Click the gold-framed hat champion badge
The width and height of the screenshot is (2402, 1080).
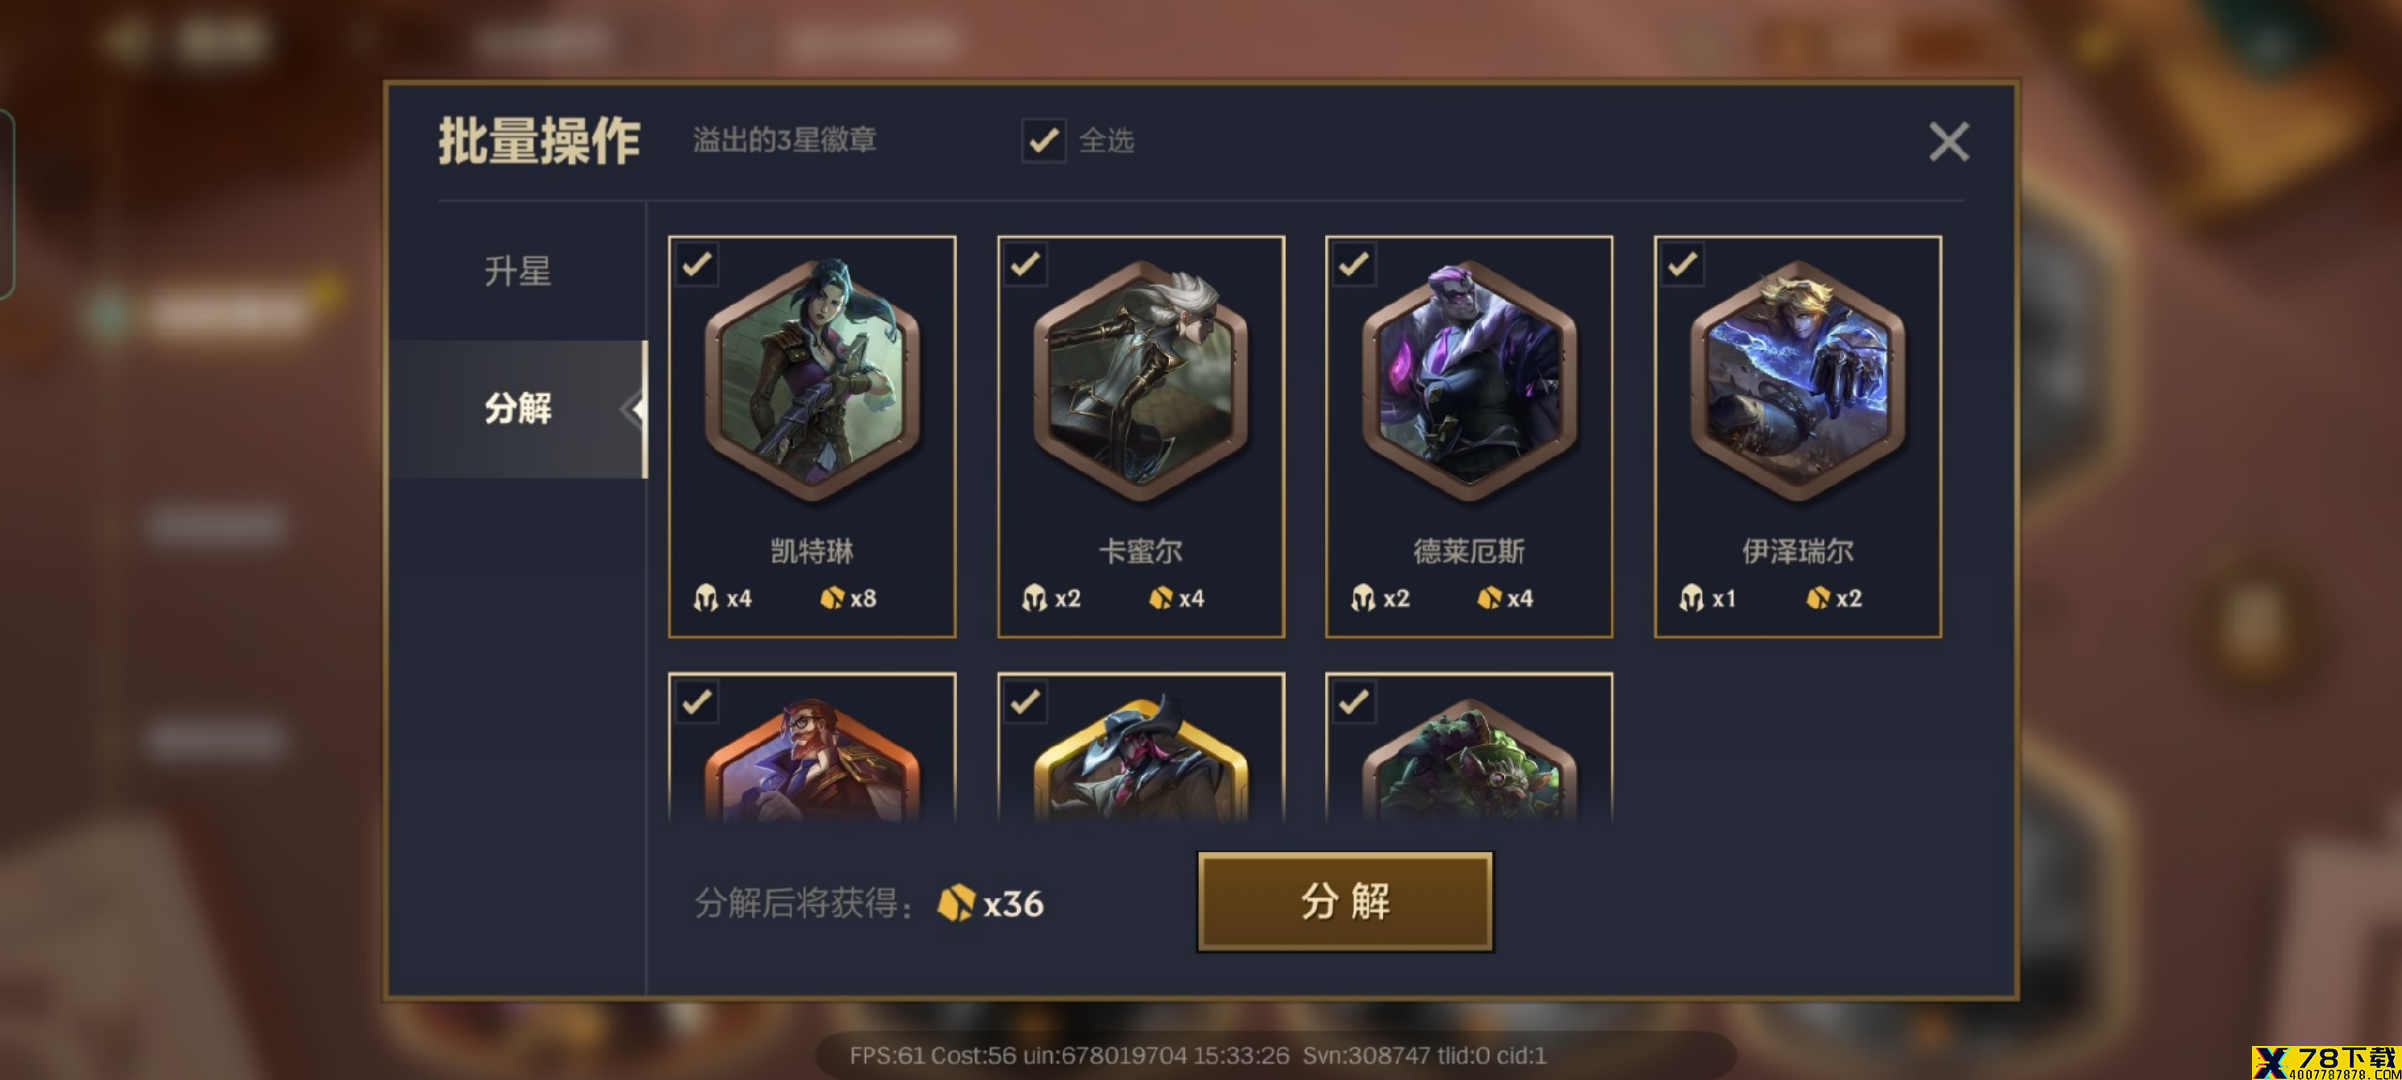tap(1141, 760)
